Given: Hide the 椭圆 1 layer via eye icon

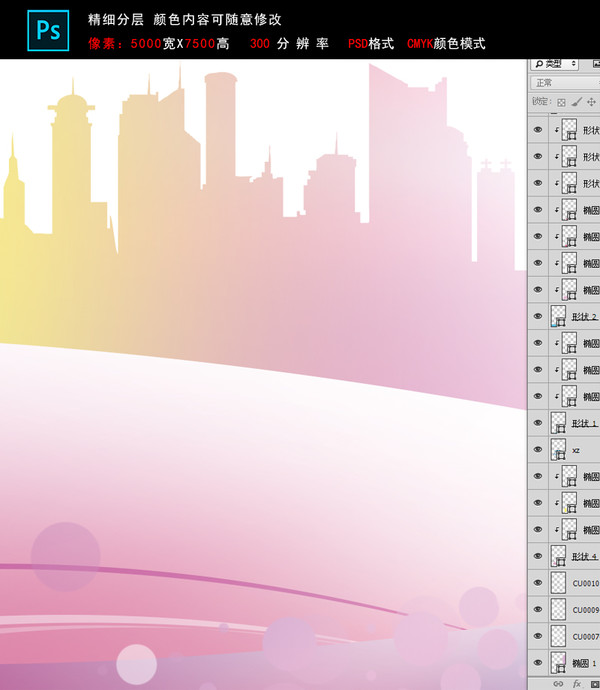Looking at the screenshot, I should click(x=537, y=662).
